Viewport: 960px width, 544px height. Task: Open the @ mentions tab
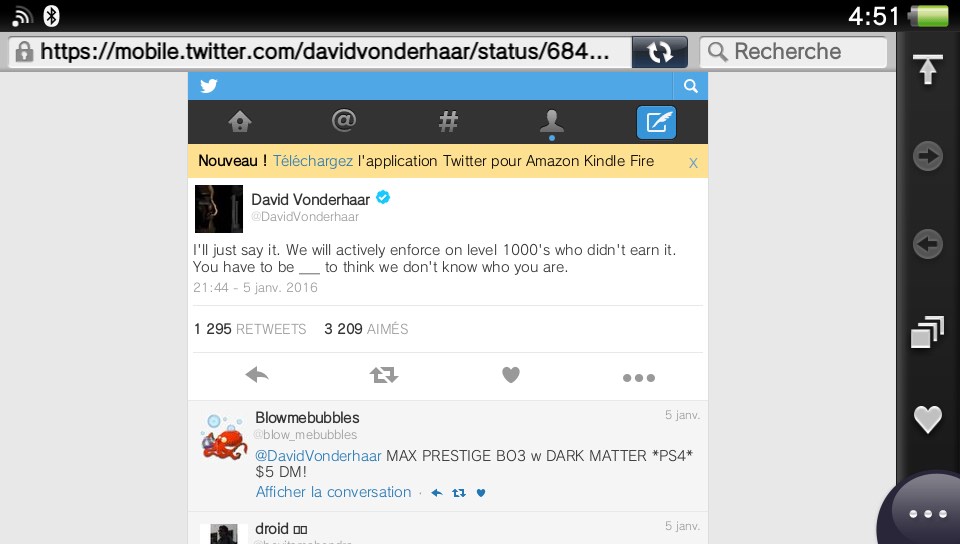point(344,121)
